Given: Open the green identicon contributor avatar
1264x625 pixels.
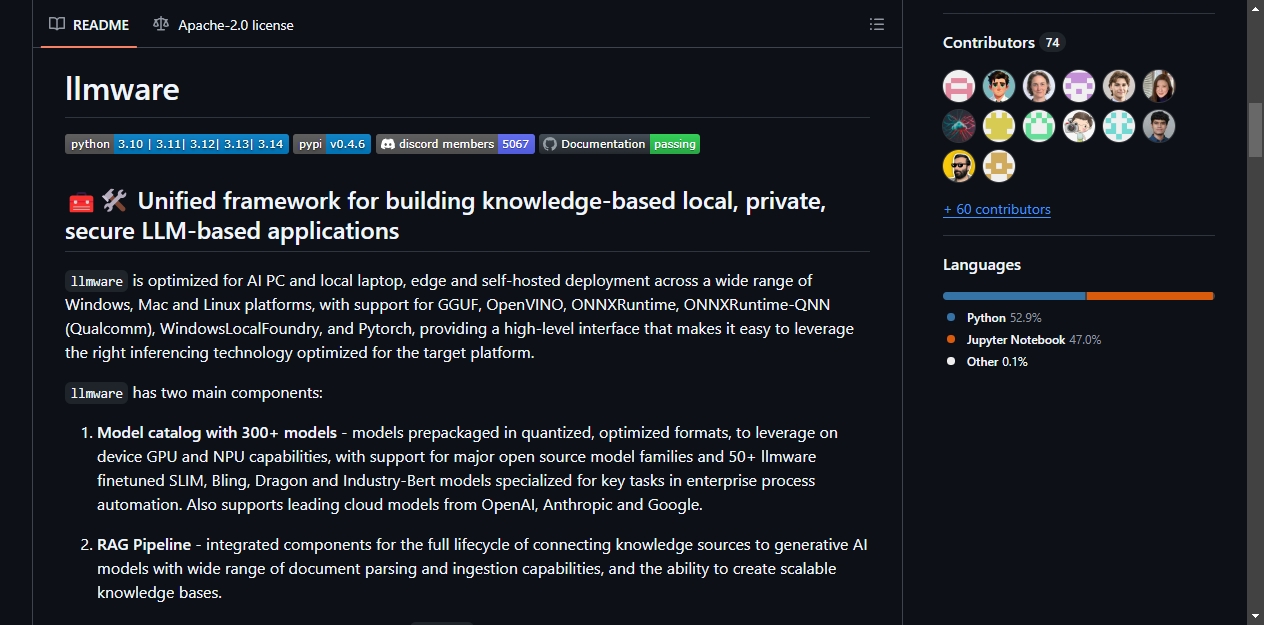Looking at the screenshot, I should [1039, 126].
